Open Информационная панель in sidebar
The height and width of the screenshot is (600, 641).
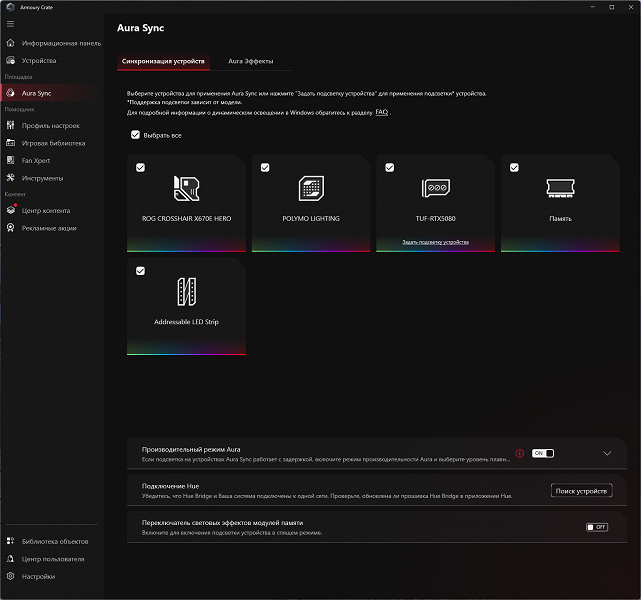click(52, 43)
